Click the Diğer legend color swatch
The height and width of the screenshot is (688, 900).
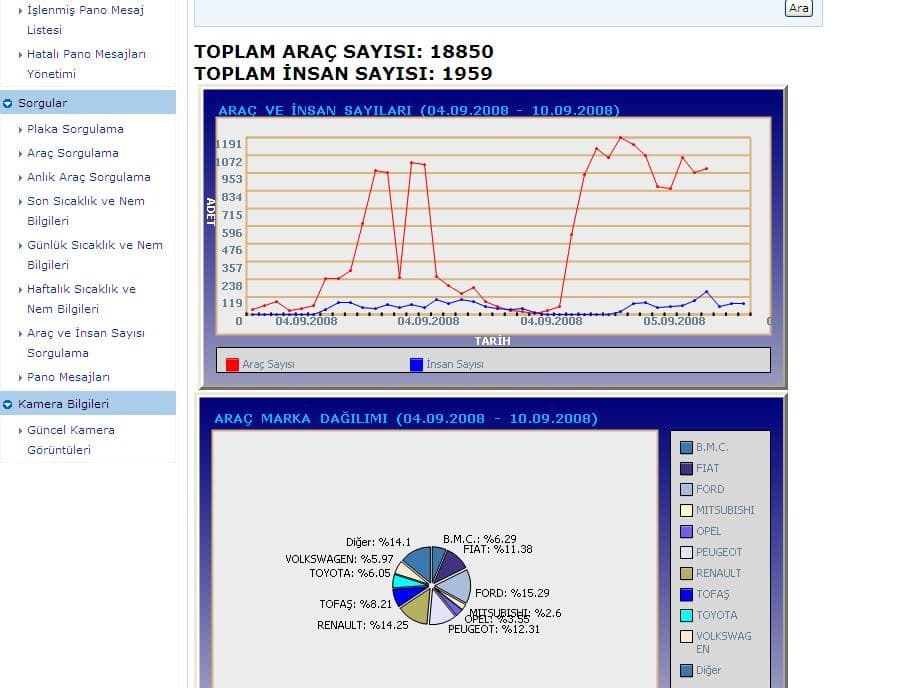[x=686, y=670]
